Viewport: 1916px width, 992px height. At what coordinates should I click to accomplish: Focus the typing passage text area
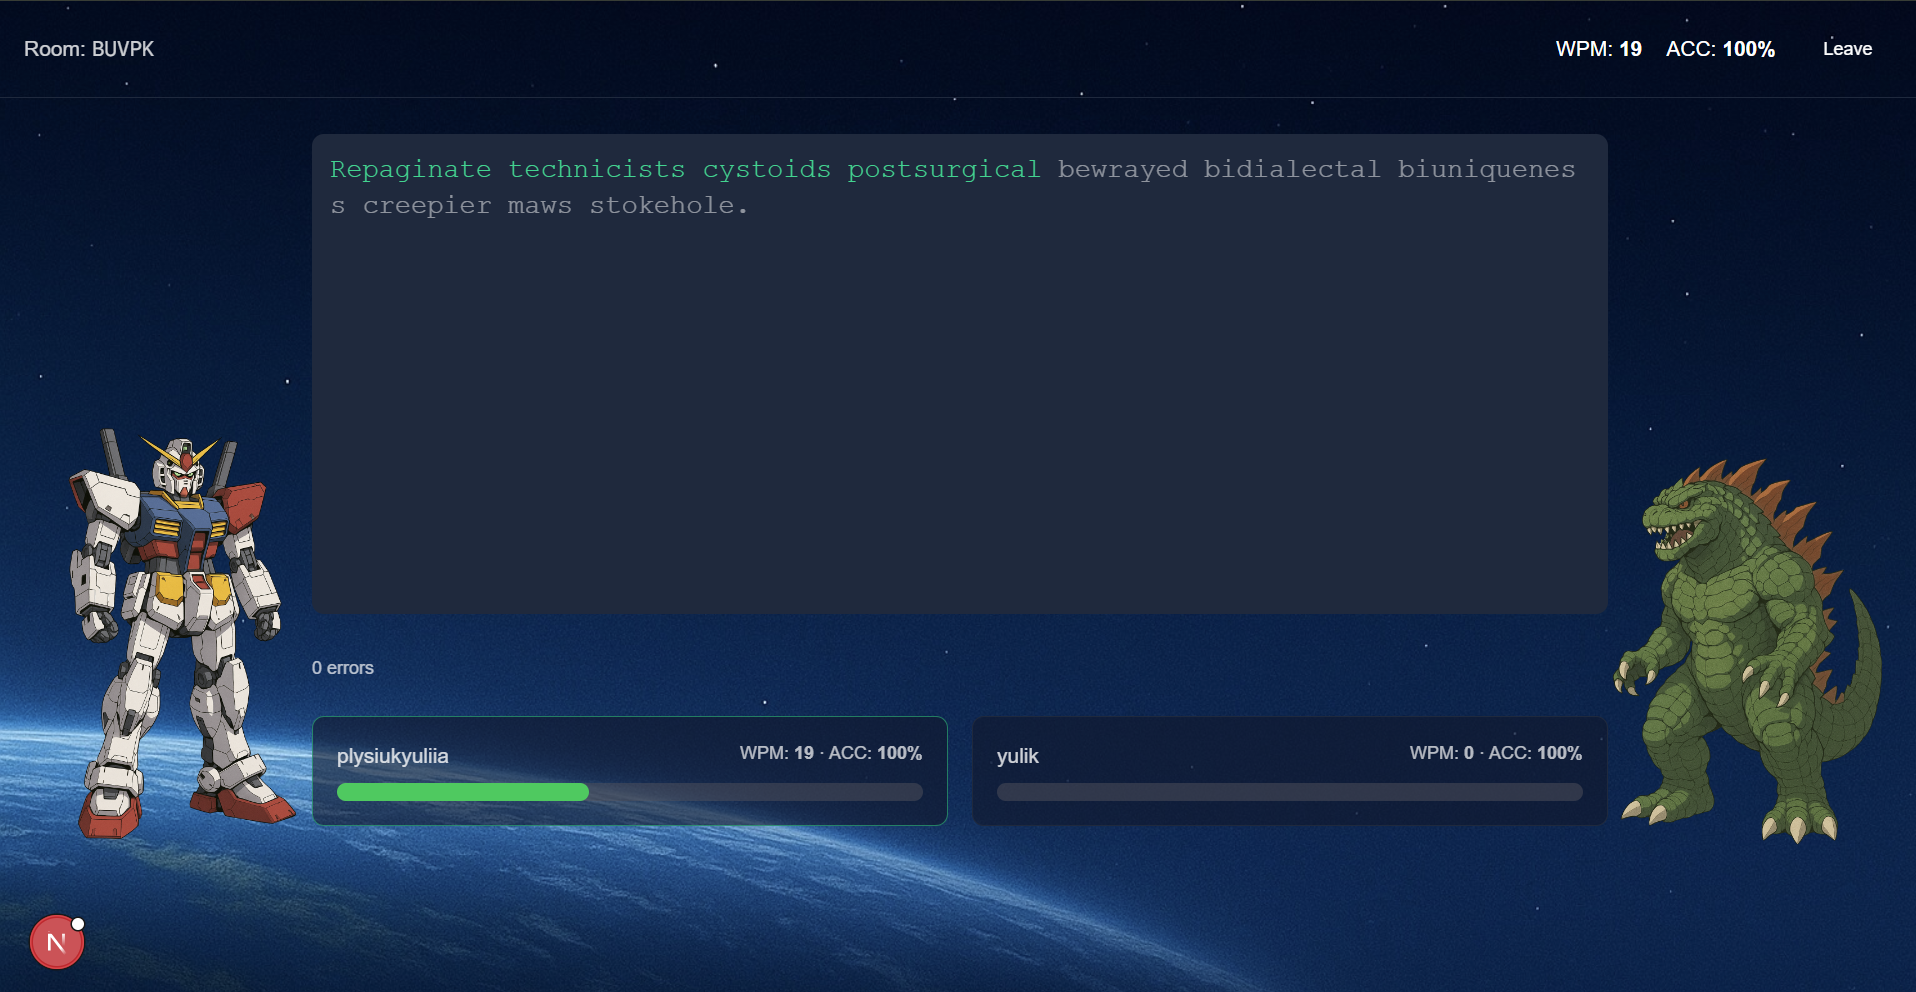960,374
